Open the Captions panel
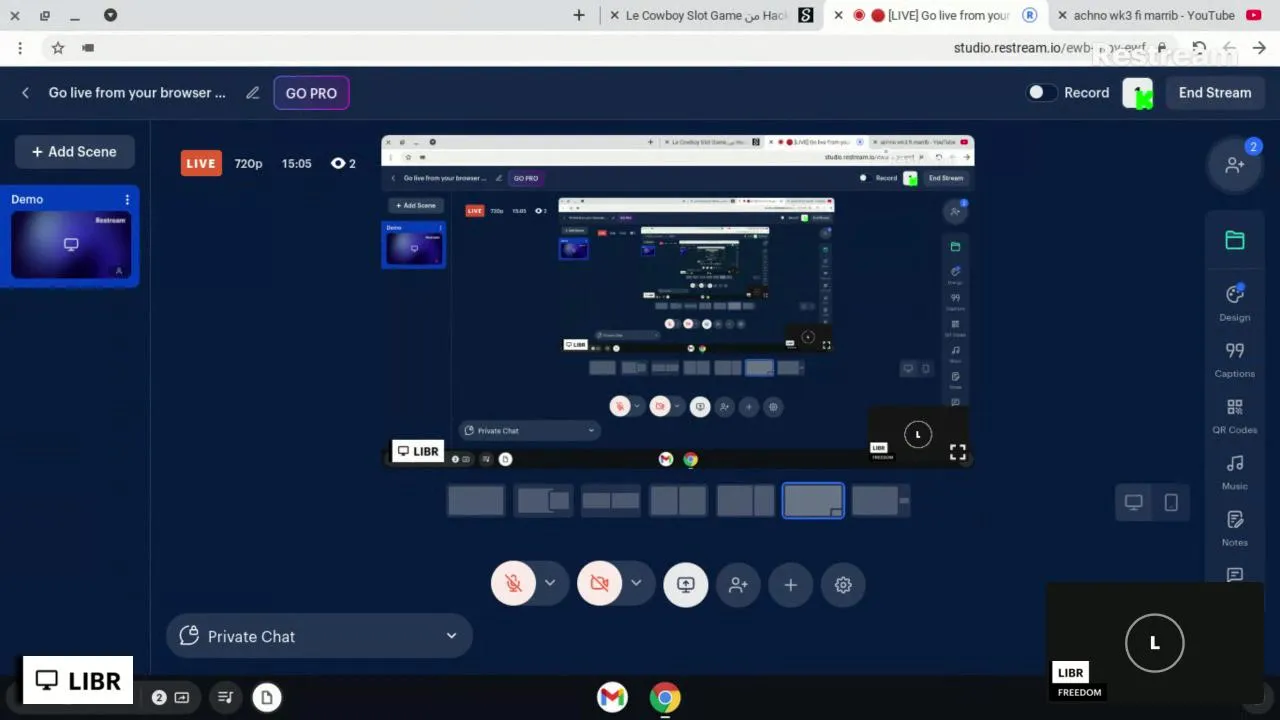The image size is (1280, 720). [x=1234, y=359]
